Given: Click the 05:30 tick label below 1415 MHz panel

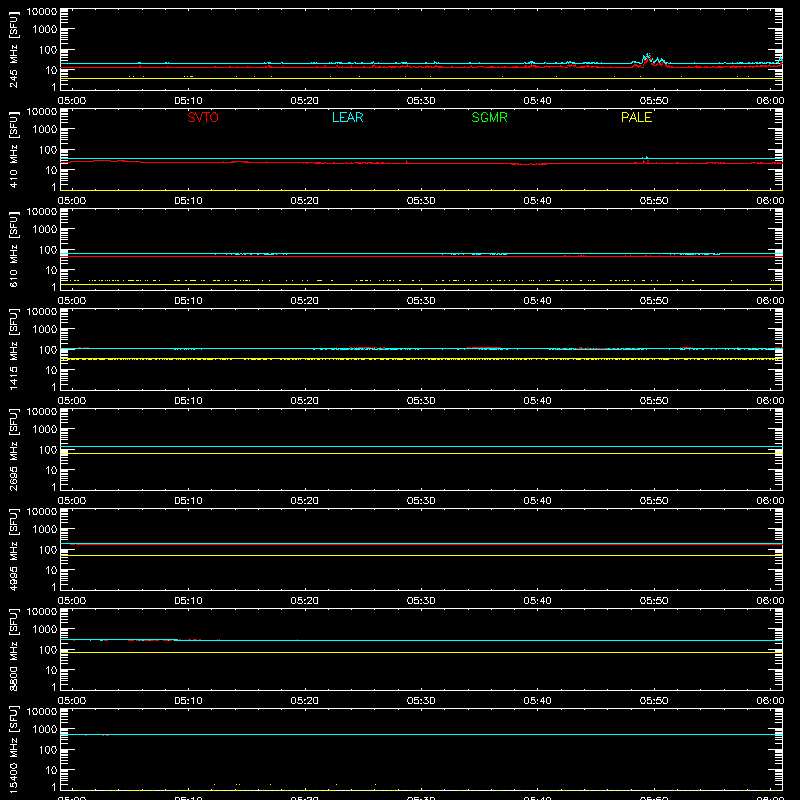Looking at the screenshot, I should tap(421, 401).
